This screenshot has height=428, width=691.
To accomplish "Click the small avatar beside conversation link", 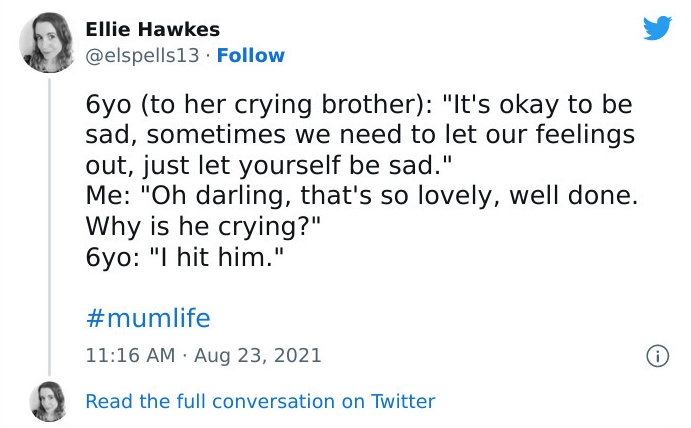I will pyautogui.click(x=47, y=401).
